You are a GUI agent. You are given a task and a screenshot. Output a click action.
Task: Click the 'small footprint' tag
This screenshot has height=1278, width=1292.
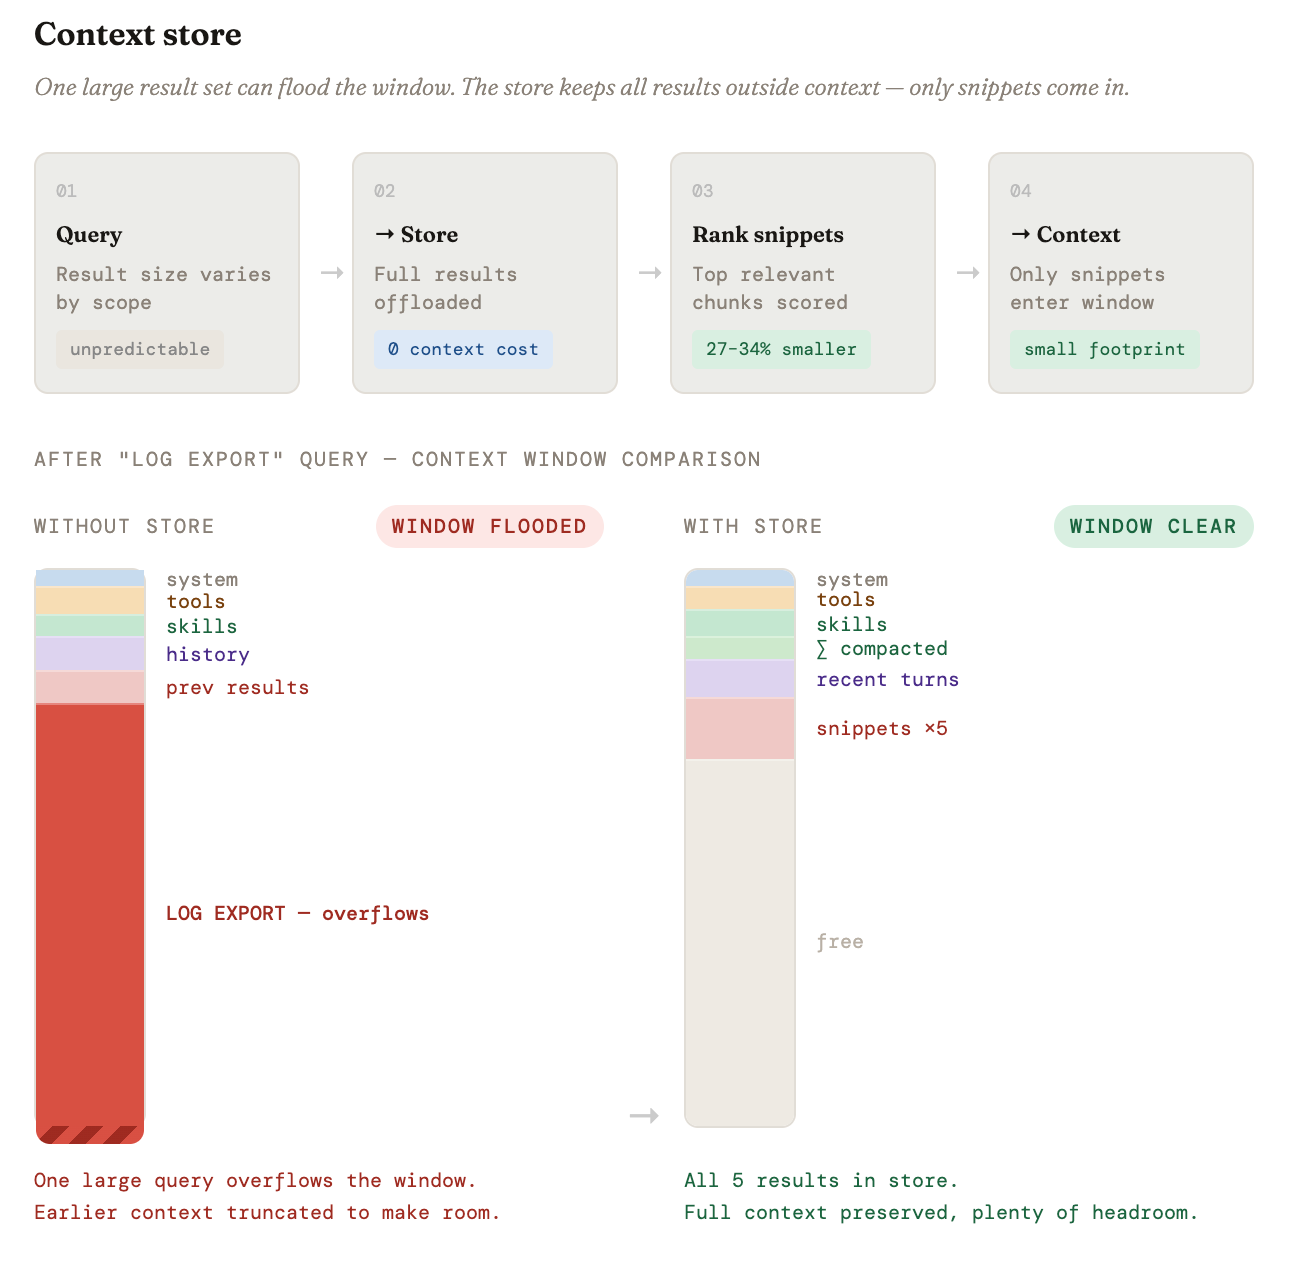(1104, 349)
